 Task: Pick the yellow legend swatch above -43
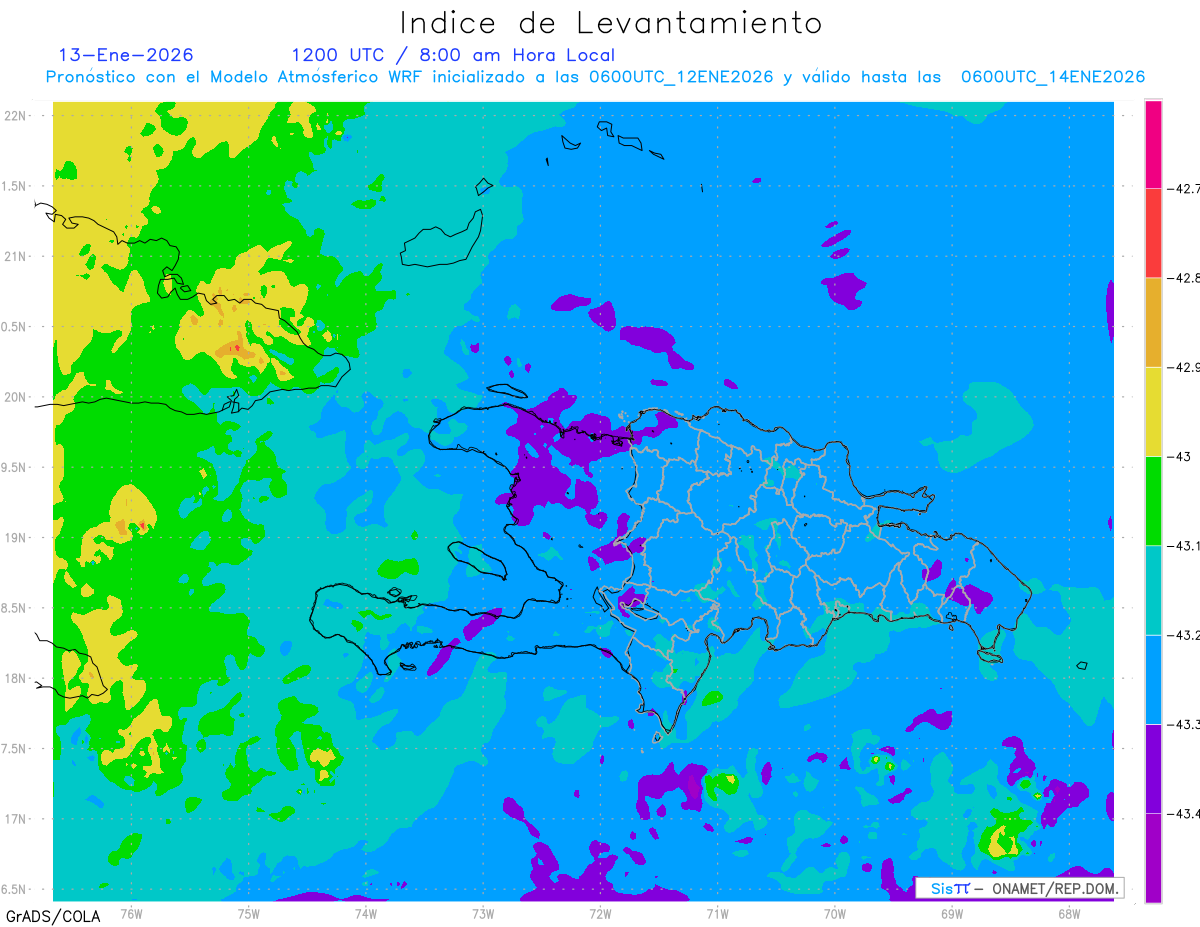(x=1153, y=411)
